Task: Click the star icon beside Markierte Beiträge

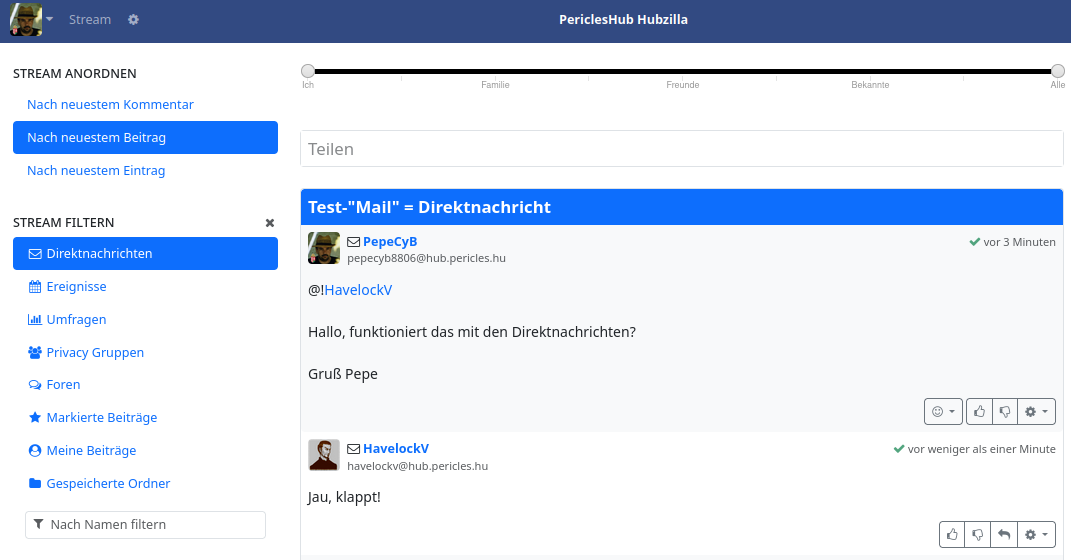Action: (x=35, y=417)
